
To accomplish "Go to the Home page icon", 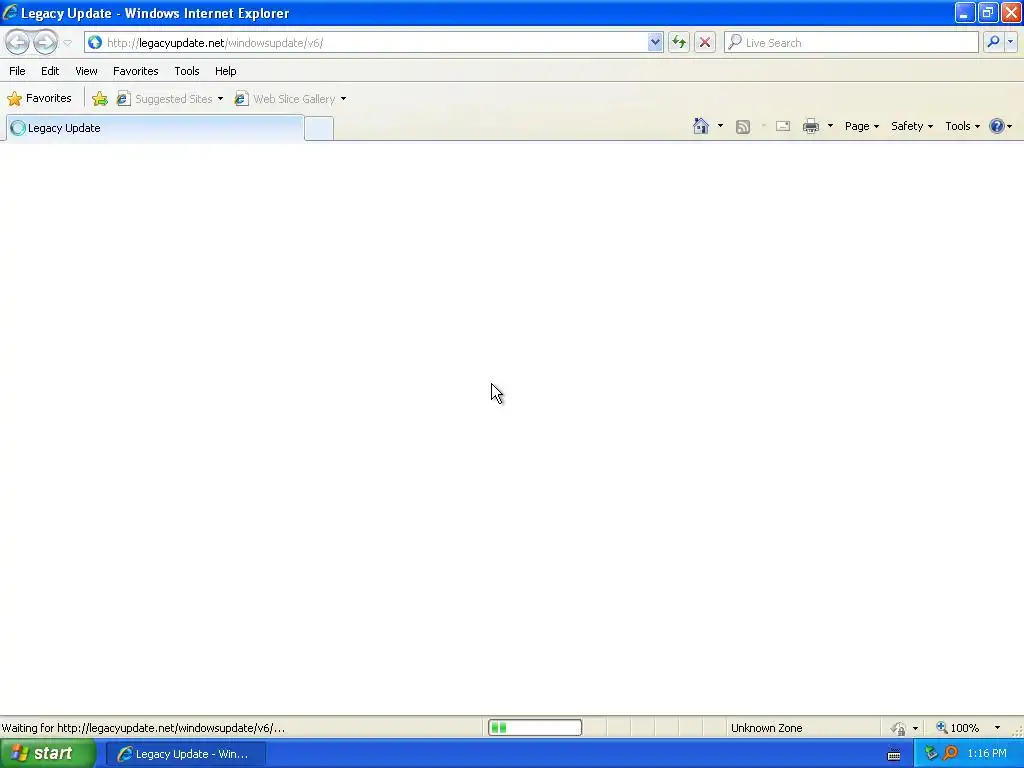I will pyautogui.click(x=701, y=126).
